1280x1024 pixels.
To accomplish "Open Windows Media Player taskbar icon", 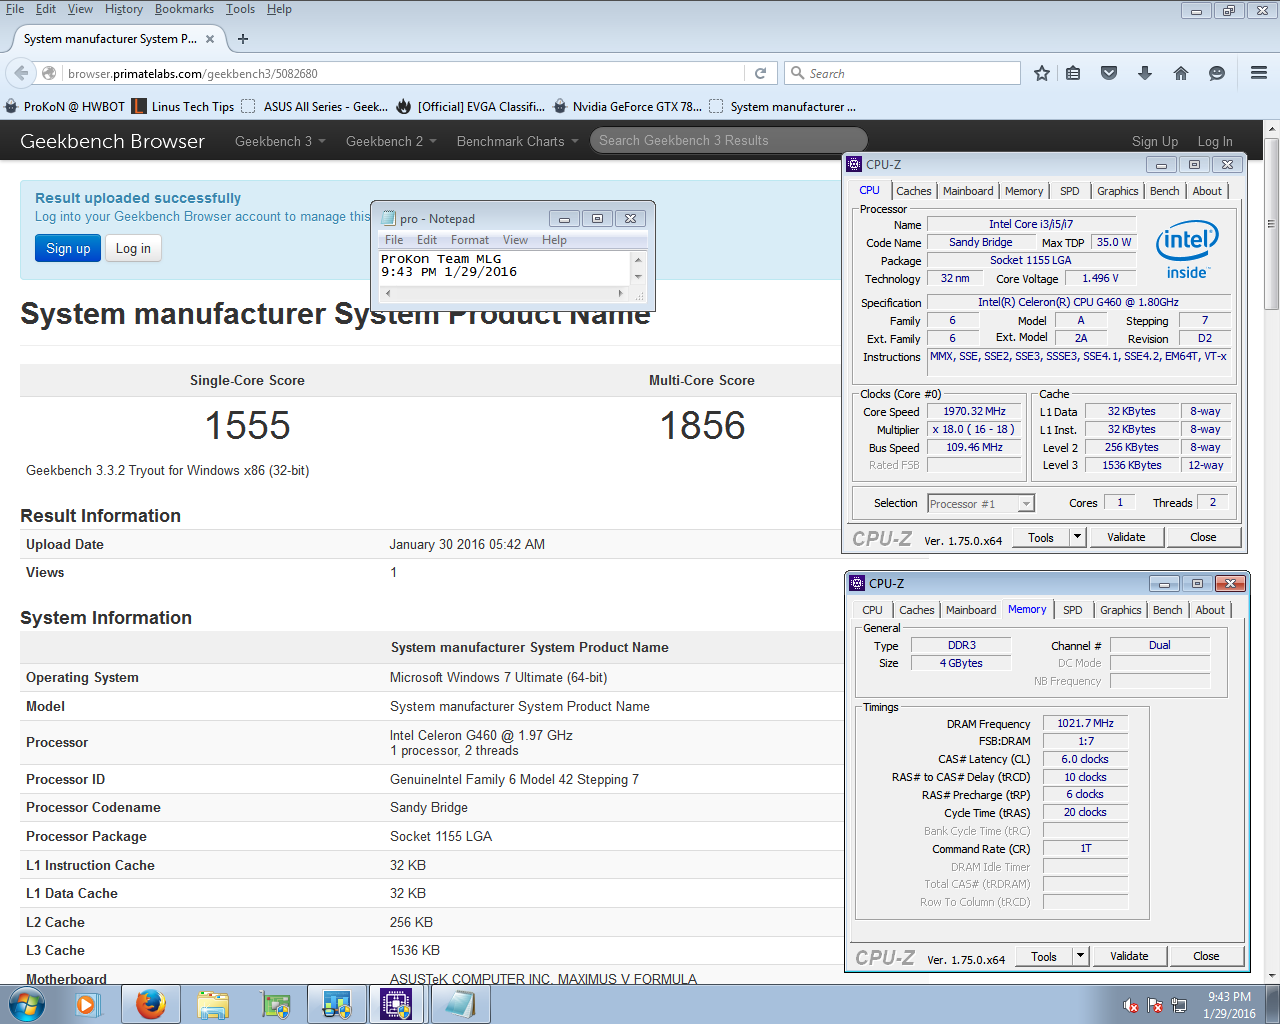I will (x=87, y=1004).
